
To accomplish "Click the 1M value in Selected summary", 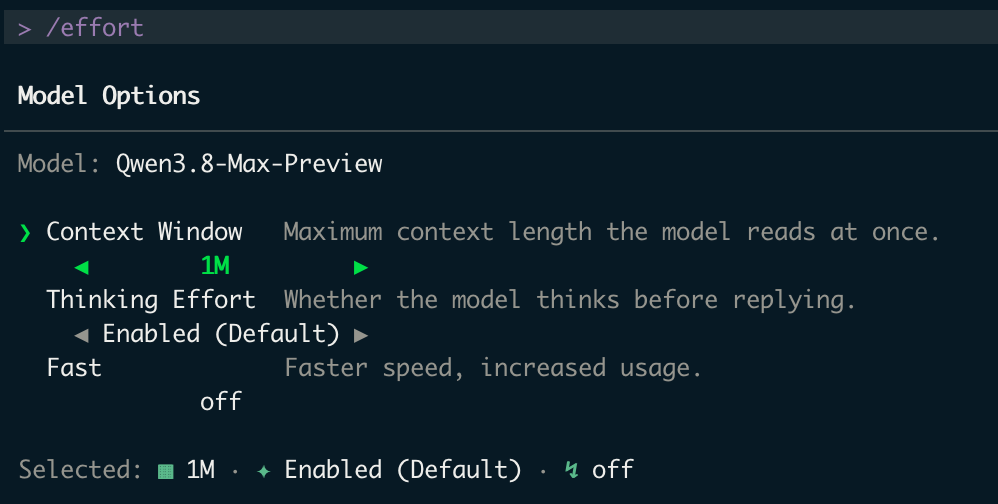I will coord(200,470).
